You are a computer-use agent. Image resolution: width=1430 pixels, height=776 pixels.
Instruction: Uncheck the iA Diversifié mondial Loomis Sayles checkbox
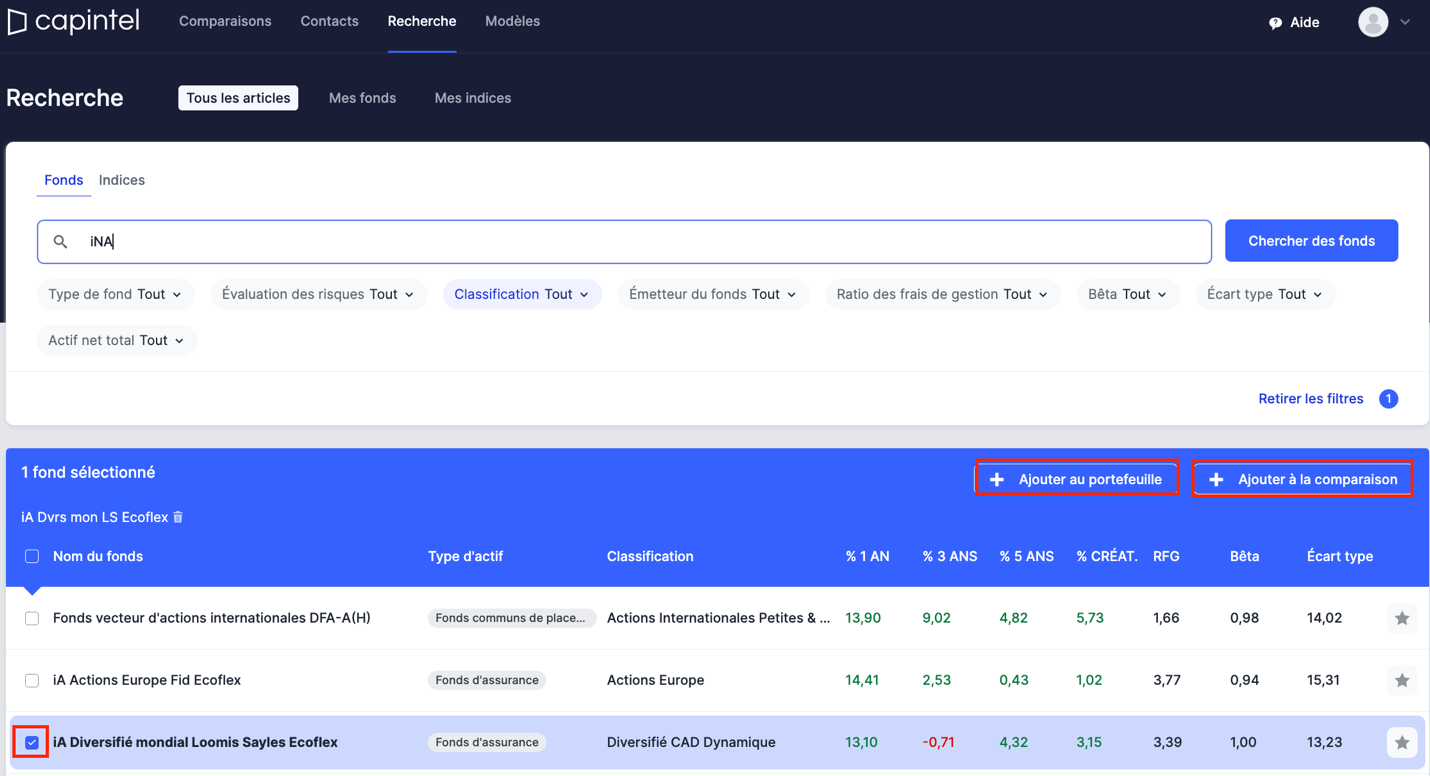pyautogui.click(x=32, y=743)
